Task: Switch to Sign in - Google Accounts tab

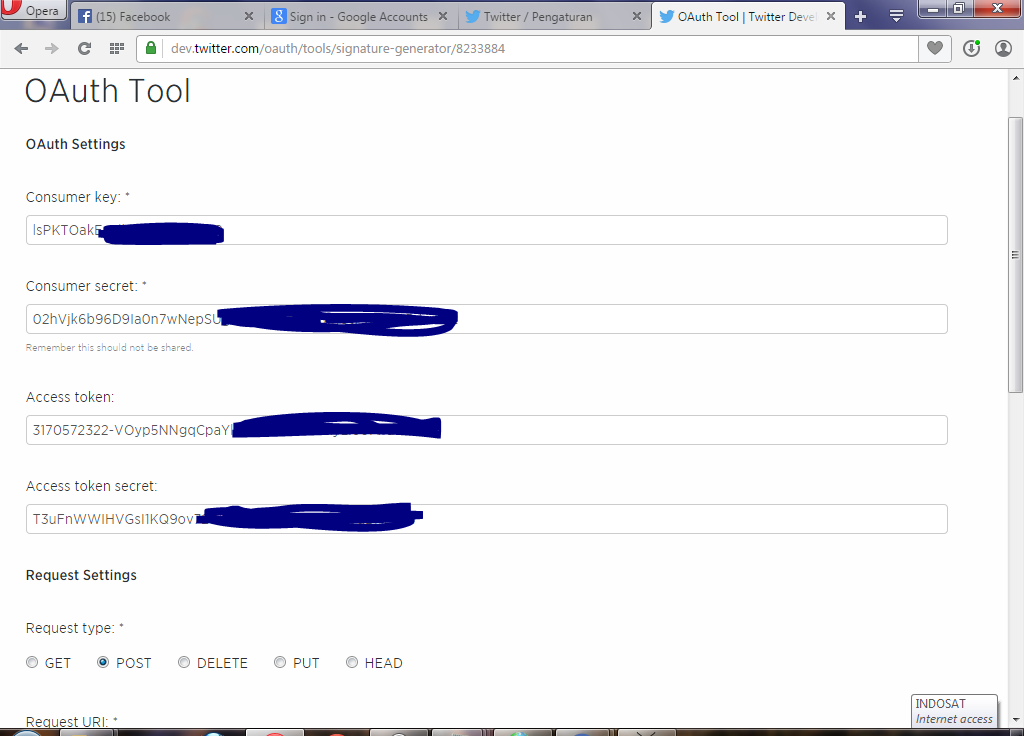Action: tap(359, 16)
